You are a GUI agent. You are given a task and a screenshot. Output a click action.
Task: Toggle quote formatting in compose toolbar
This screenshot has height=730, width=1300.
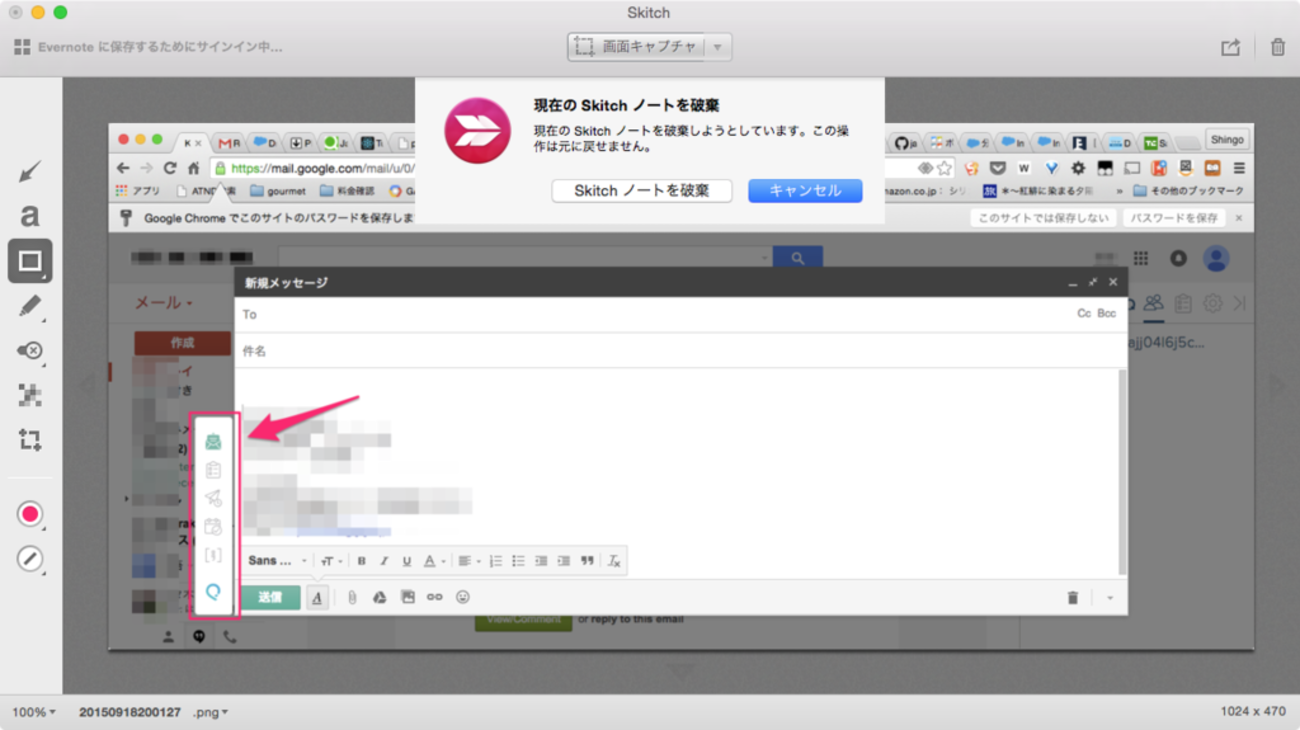click(587, 561)
